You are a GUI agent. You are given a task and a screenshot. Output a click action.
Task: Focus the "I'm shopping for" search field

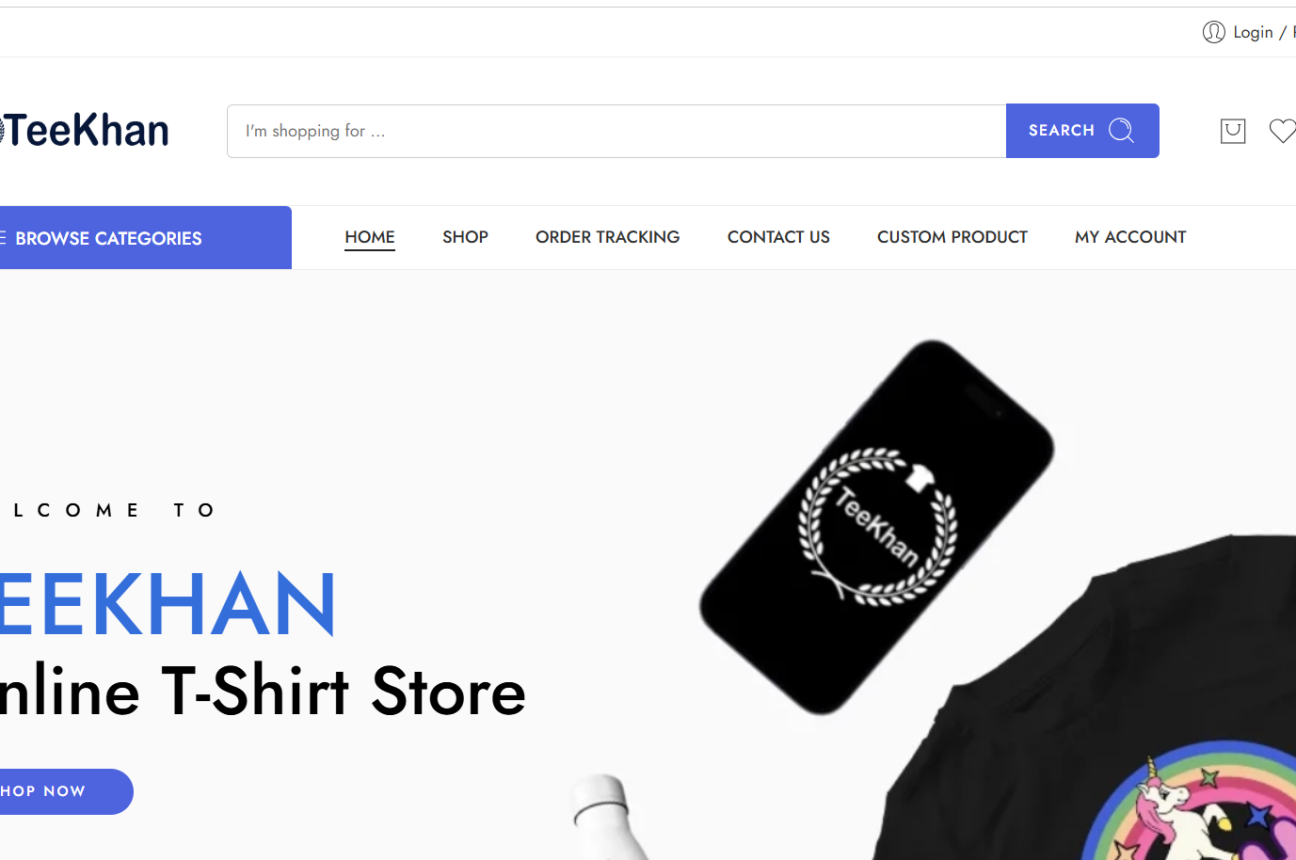(x=617, y=131)
